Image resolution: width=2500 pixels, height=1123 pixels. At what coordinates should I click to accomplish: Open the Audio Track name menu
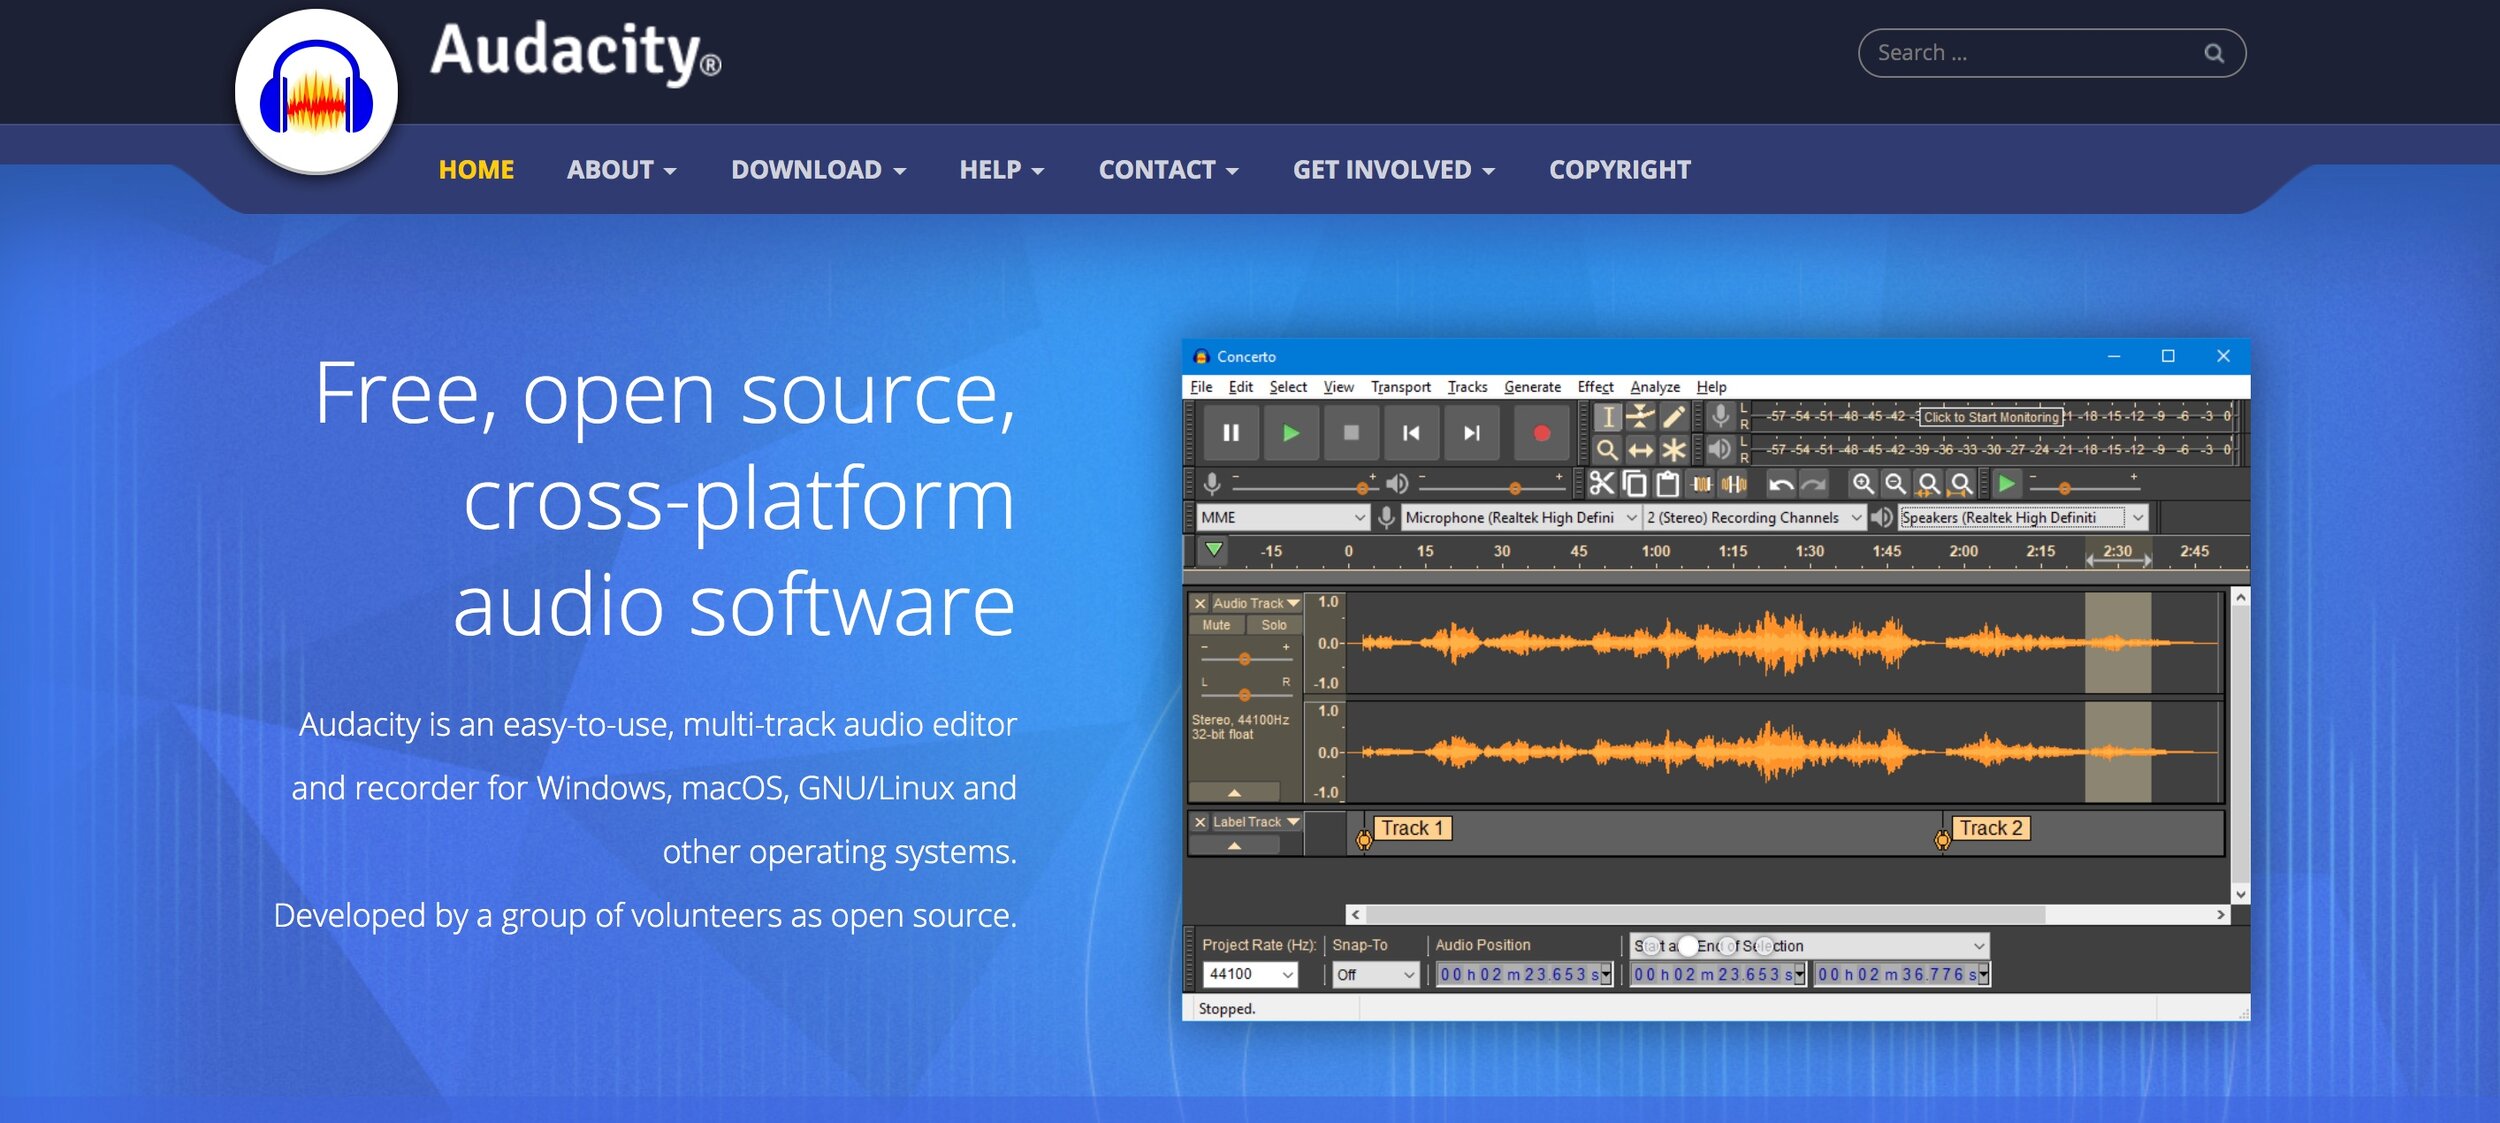coord(1256,603)
